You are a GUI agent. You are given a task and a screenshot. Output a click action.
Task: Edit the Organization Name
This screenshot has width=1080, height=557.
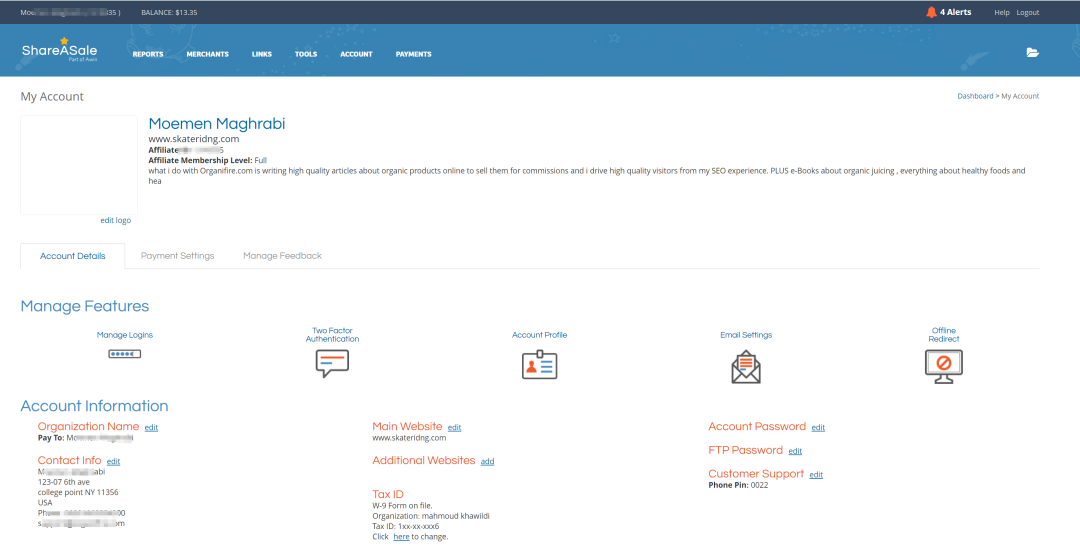pyautogui.click(x=152, y=428)
